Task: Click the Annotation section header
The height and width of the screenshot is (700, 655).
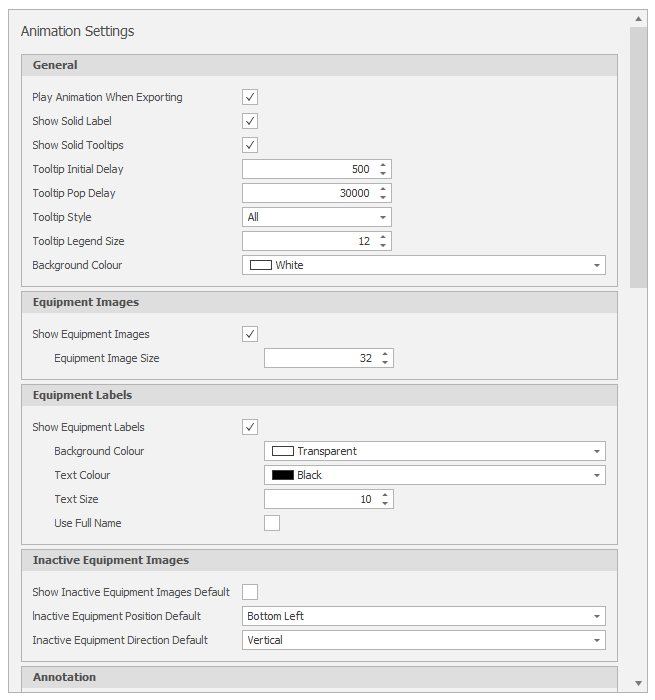Action: tap(319, 677)
